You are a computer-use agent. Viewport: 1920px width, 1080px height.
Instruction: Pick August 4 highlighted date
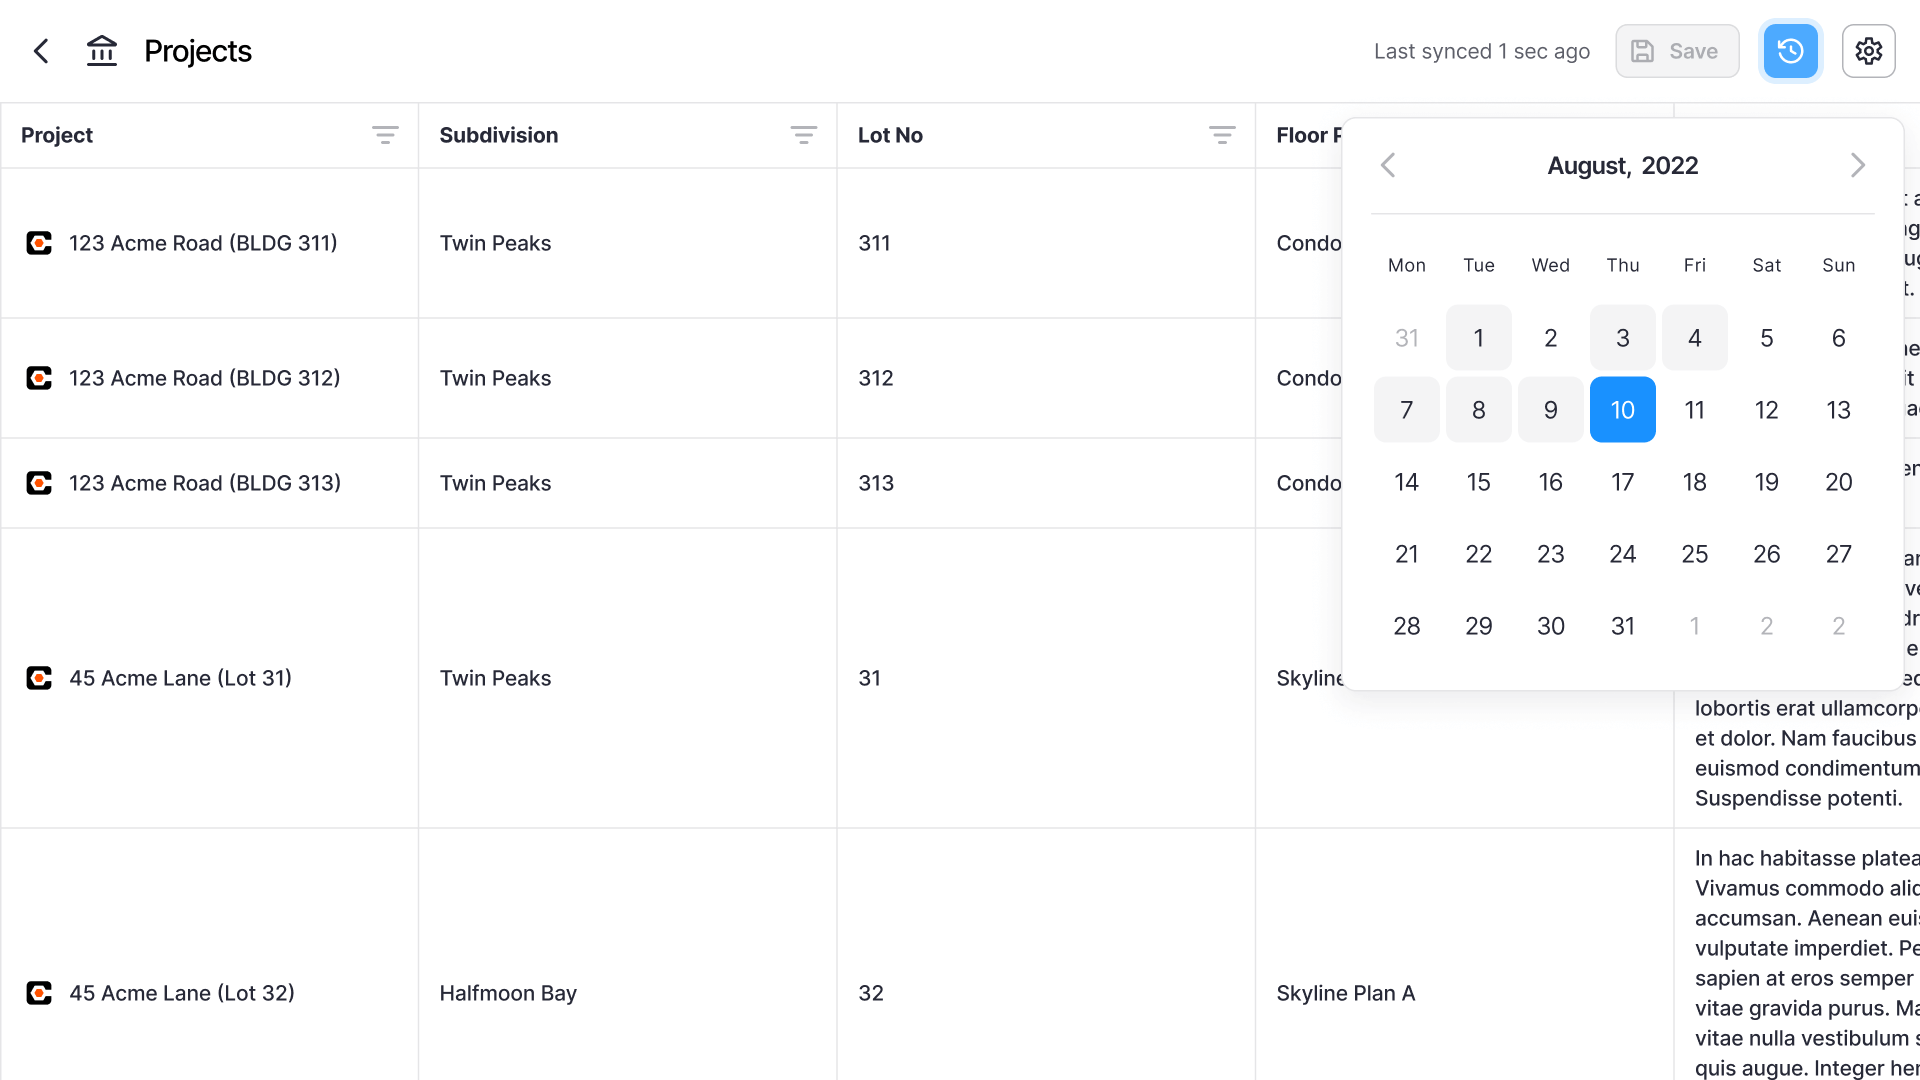click(1695, 338)
